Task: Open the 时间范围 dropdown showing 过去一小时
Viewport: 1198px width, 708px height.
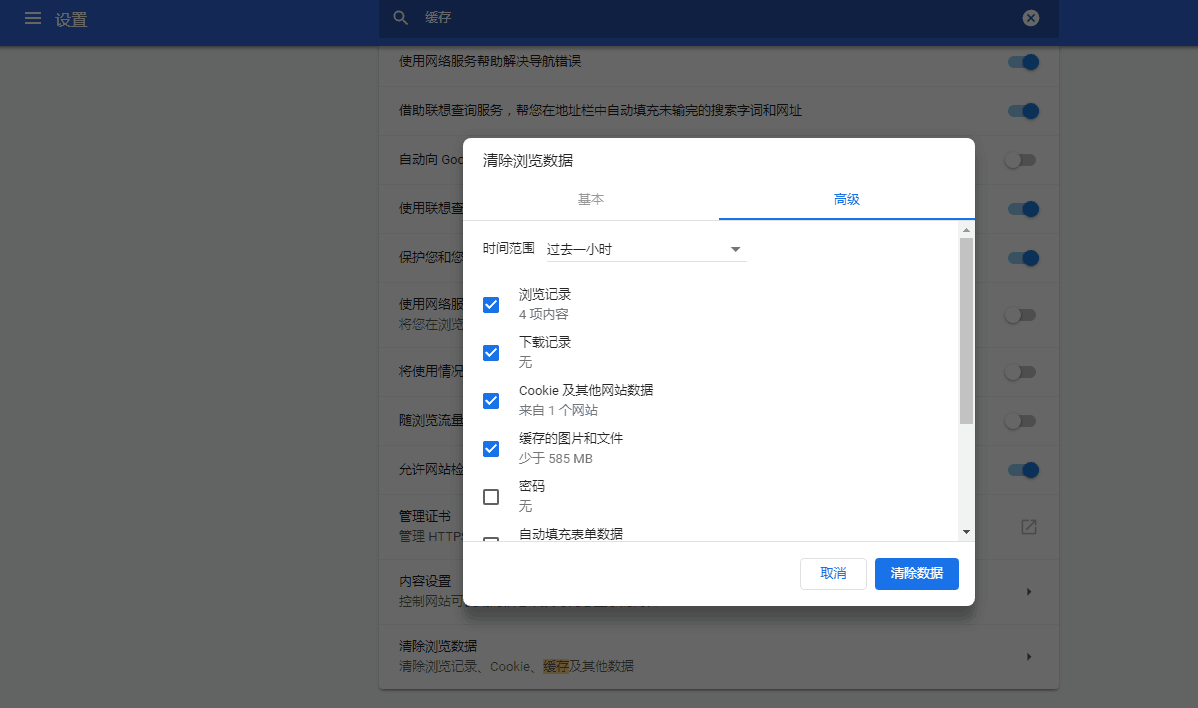Action: click(645, 249)
